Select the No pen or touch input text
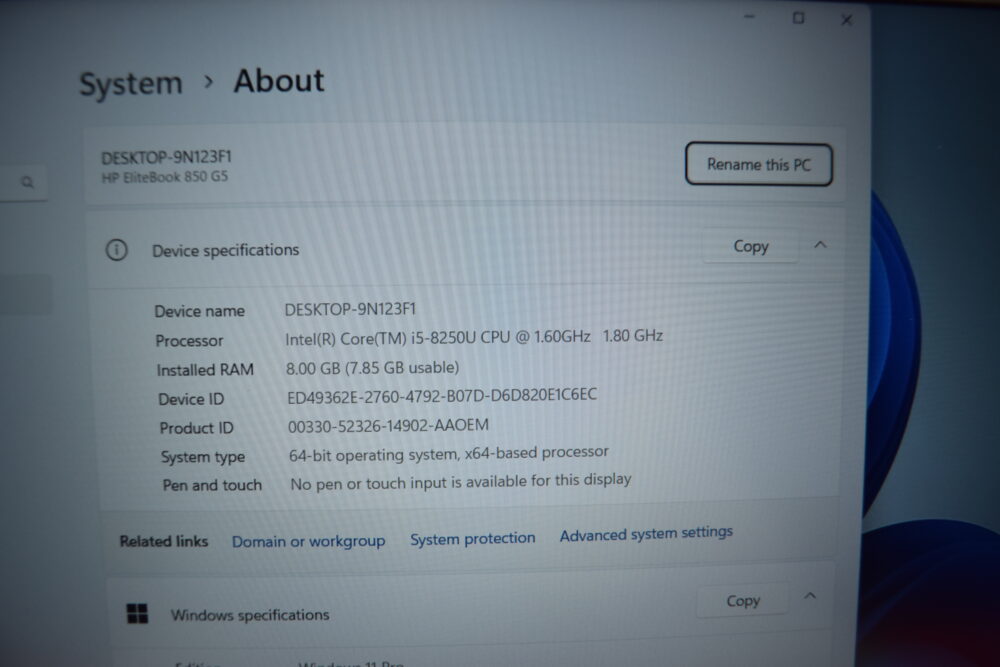Image resolution: width=1000 pixels, height=667 pixels. (x=460, y=481)
